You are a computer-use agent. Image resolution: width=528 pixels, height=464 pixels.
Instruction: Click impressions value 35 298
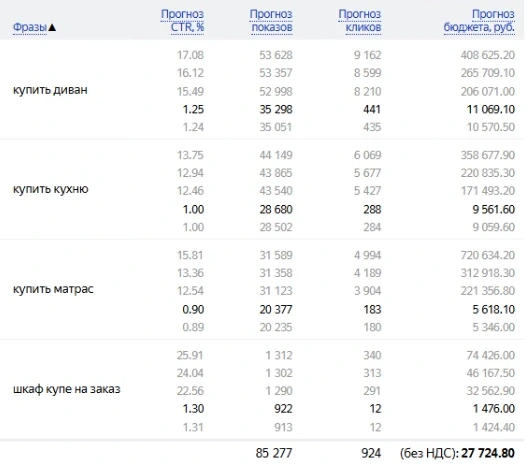[x=276, y=109]
